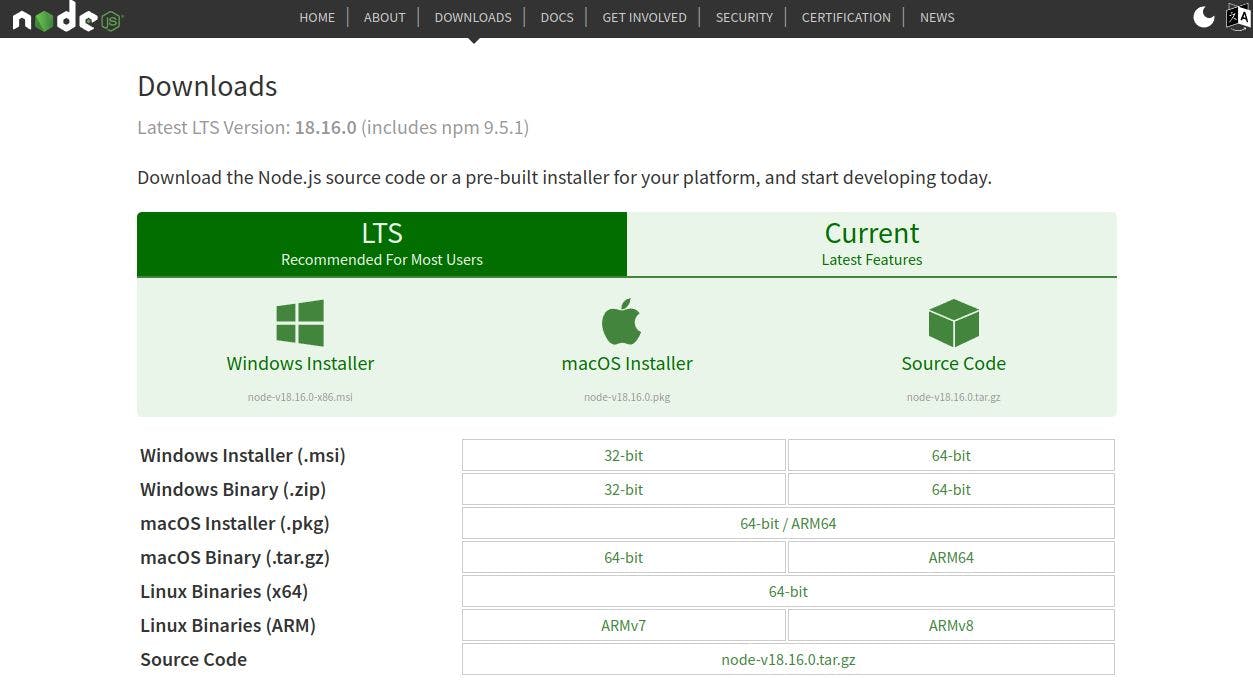The width and height of the screenshot is (1253, 694).
Task: Click node-v18.16.0.tar.gz source code row link
Action: click(x=788, y=659)
